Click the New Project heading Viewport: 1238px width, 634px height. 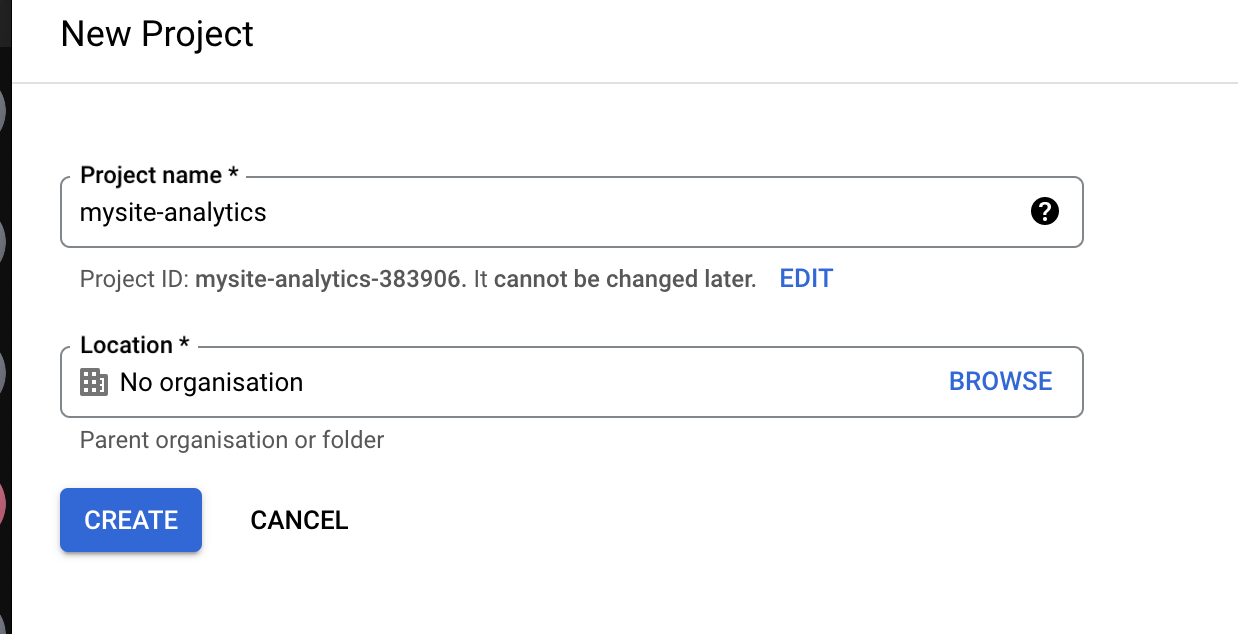click(x=157, y=34)
